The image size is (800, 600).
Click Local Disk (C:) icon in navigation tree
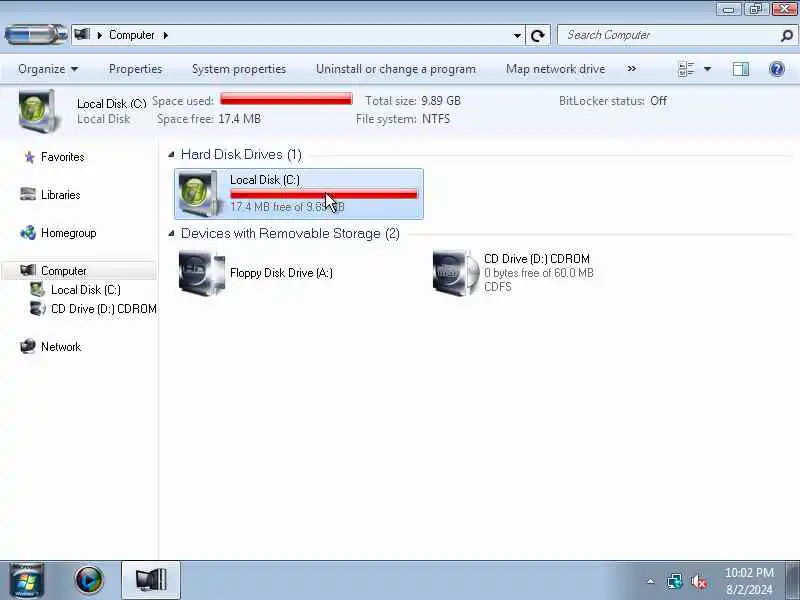pyautogui.click(x=37, y=289)
